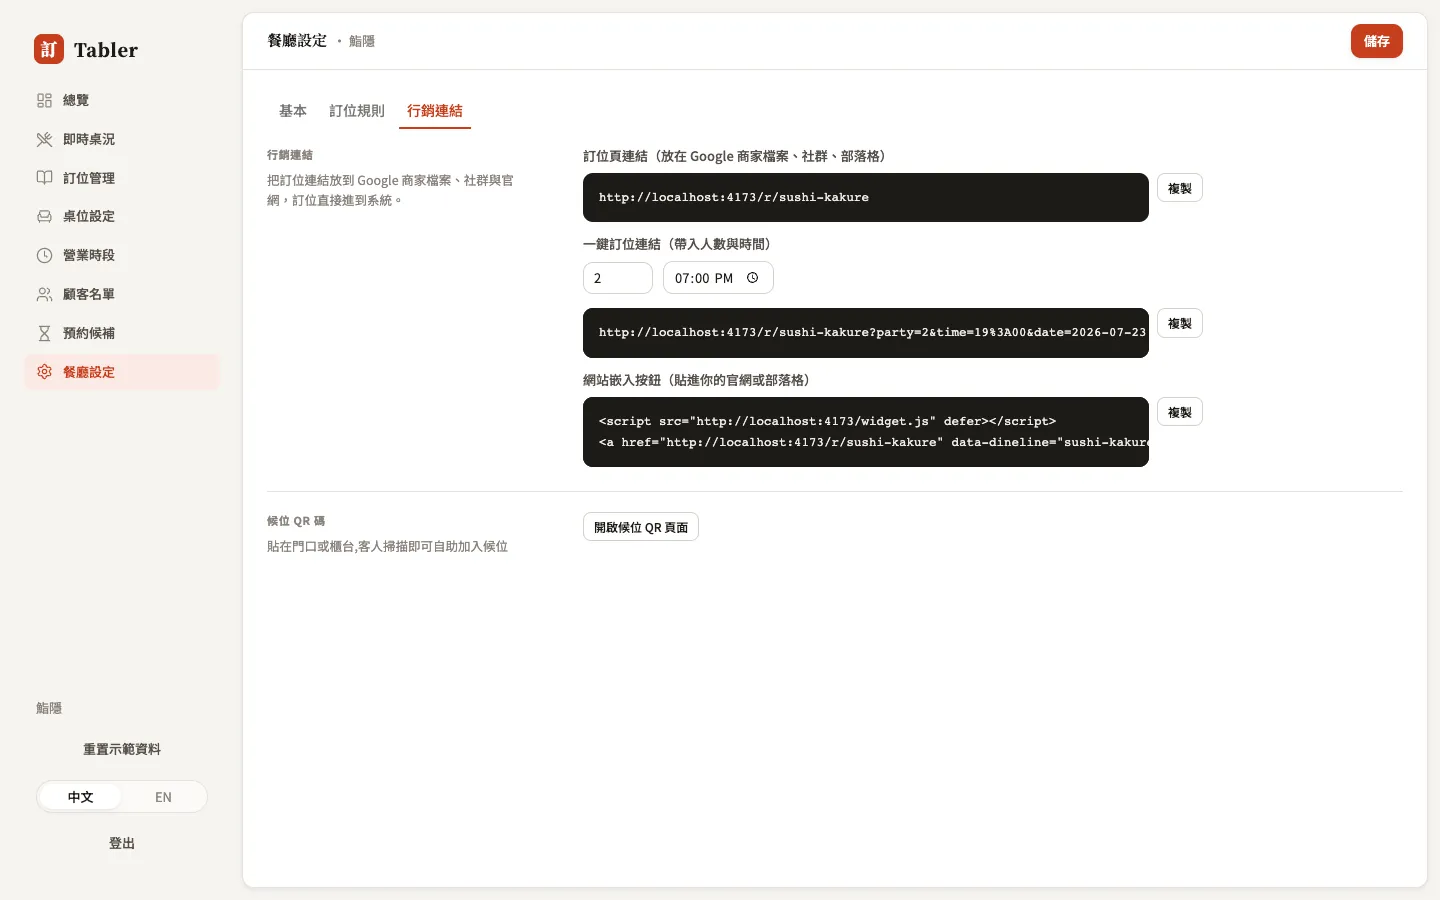Click the 總覽 dashboard grid icon
Screen dimensions: 1440x900
click(44, 100)
